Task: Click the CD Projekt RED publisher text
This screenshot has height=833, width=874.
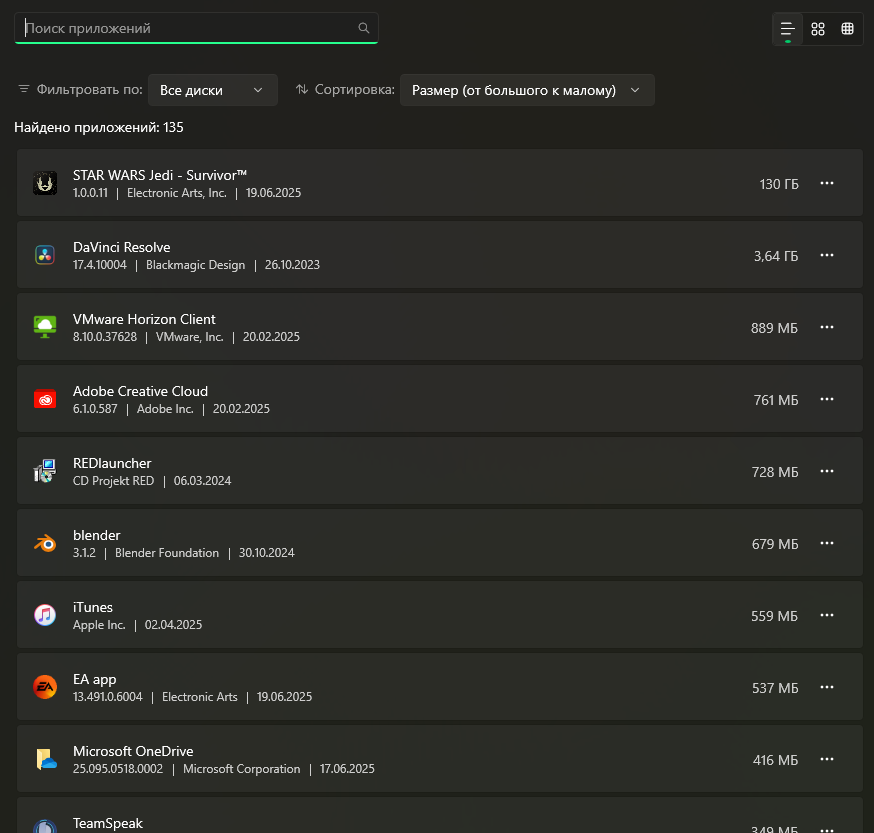Action: click(113, 481)
